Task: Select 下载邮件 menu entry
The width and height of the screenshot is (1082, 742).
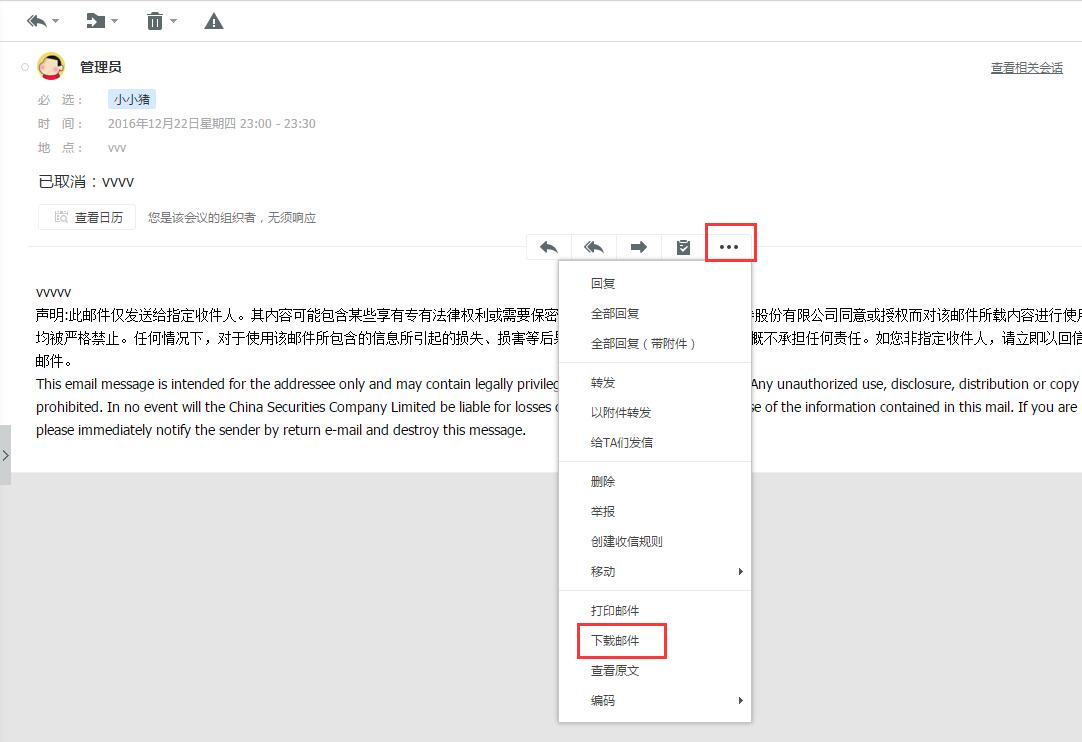Action: tap(615, 640)
